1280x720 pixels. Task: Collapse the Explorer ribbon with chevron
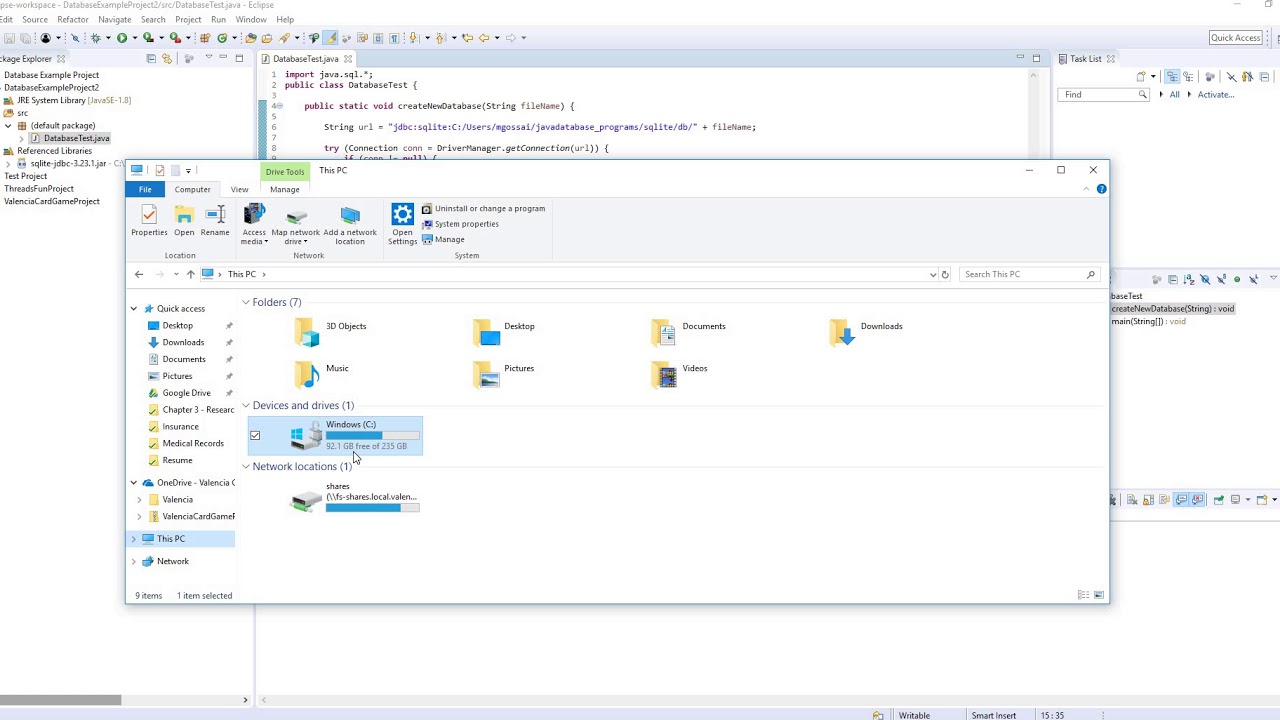tap(1087, 189)
